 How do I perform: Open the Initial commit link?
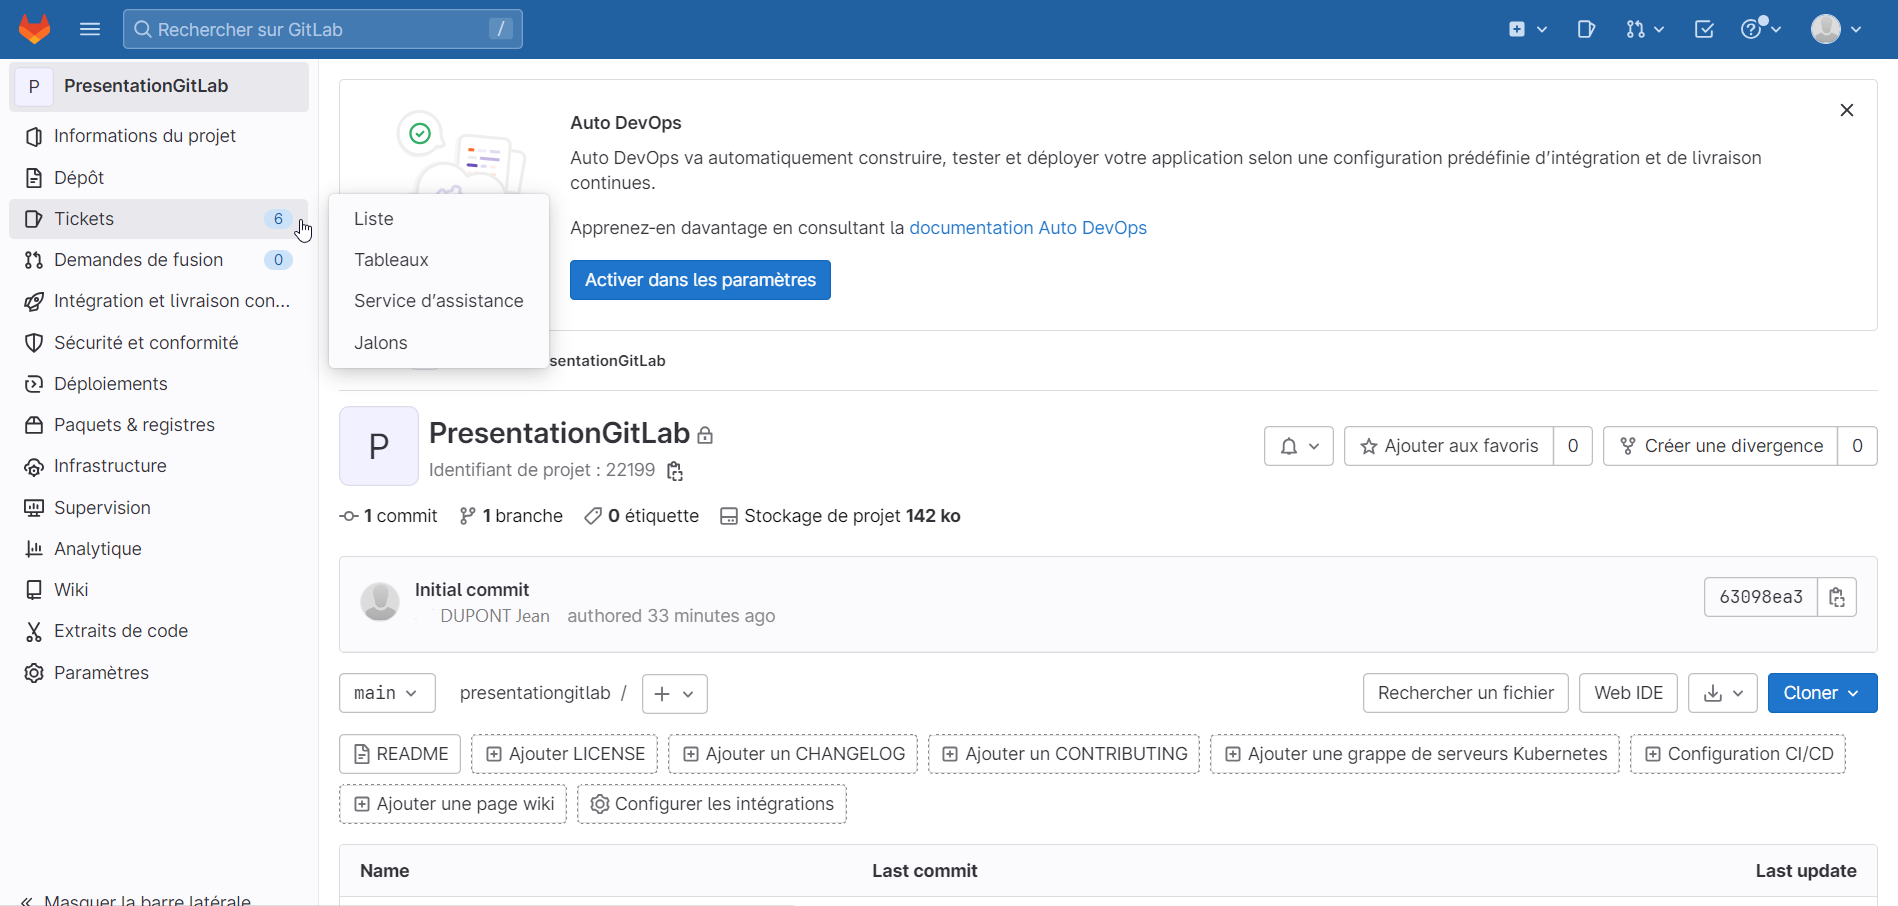point(472,590)
